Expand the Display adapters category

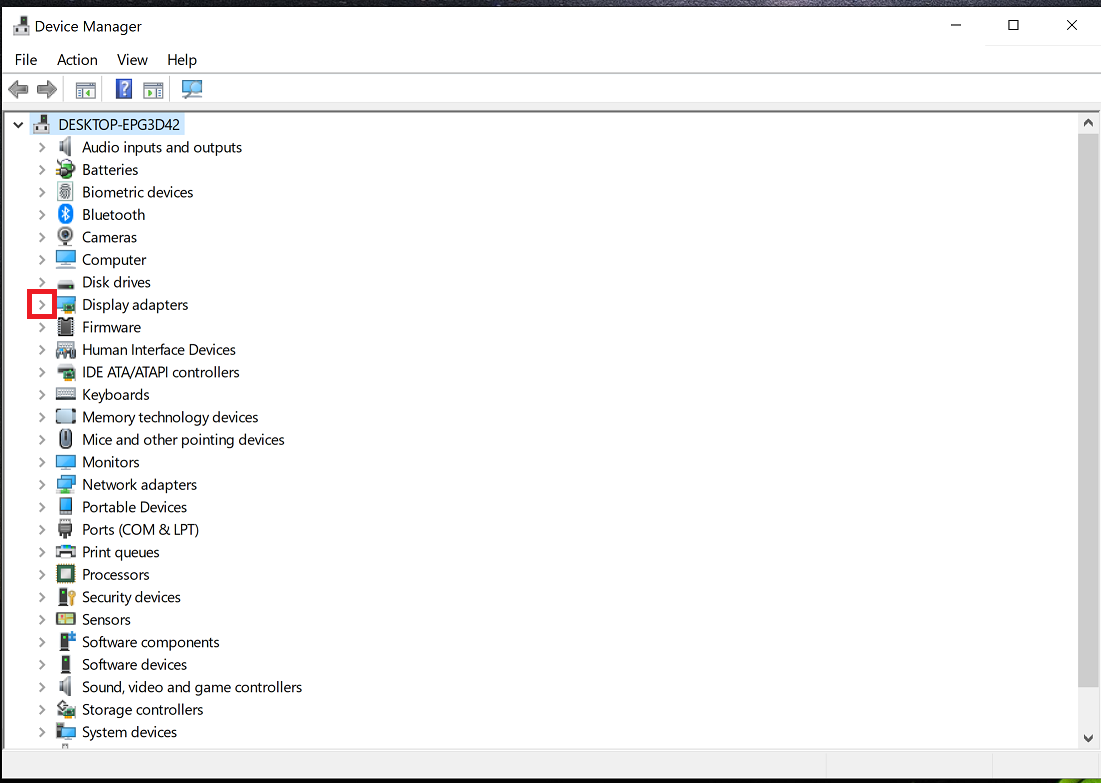click(x=42, y=305)
